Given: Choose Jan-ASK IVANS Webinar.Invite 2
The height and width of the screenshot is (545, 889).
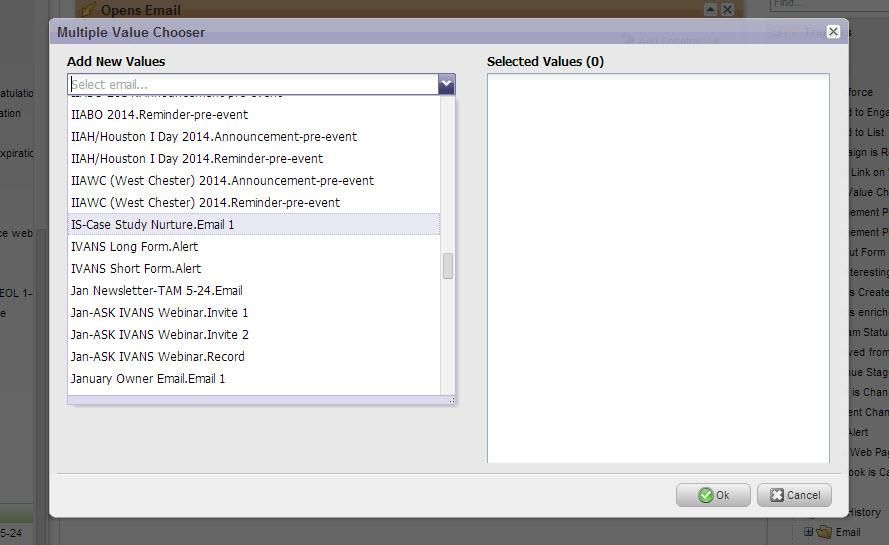Looking at the screenshot, I should pyautogui.click(x=160, y=335).
